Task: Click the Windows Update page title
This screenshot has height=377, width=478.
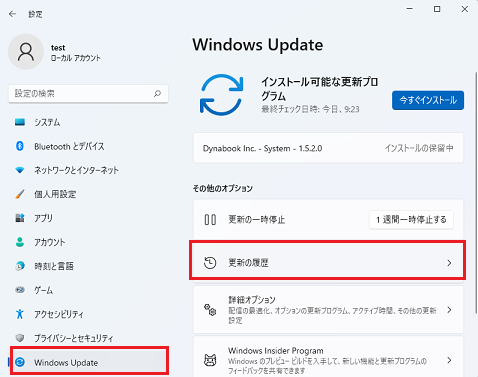Action: pyautogui.click(x=258, y=45)
